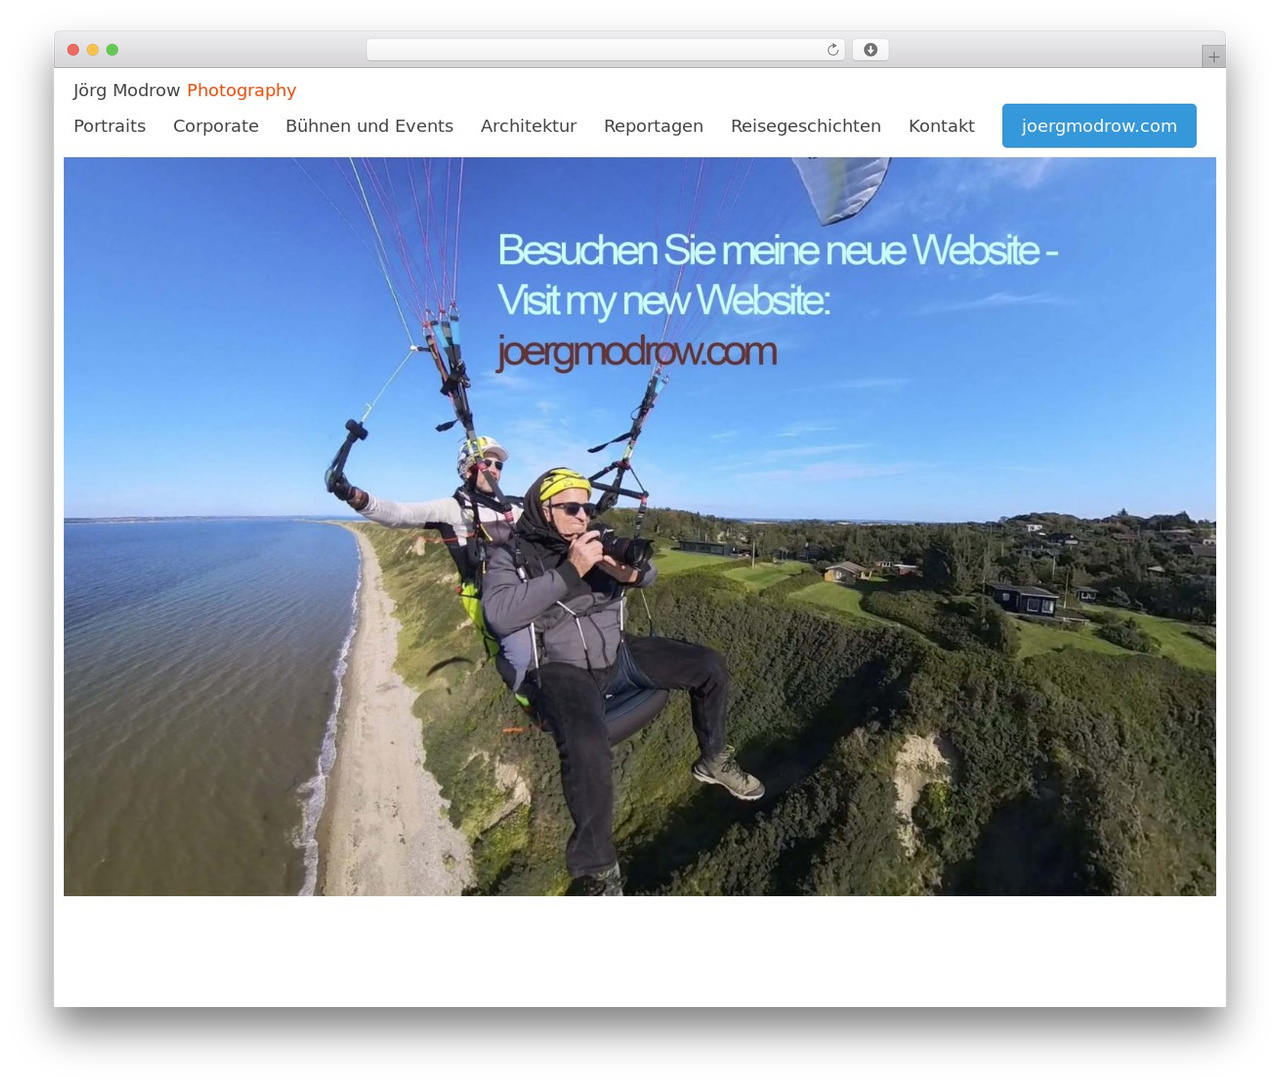Open the Portraits menu item

pos(110,126)
